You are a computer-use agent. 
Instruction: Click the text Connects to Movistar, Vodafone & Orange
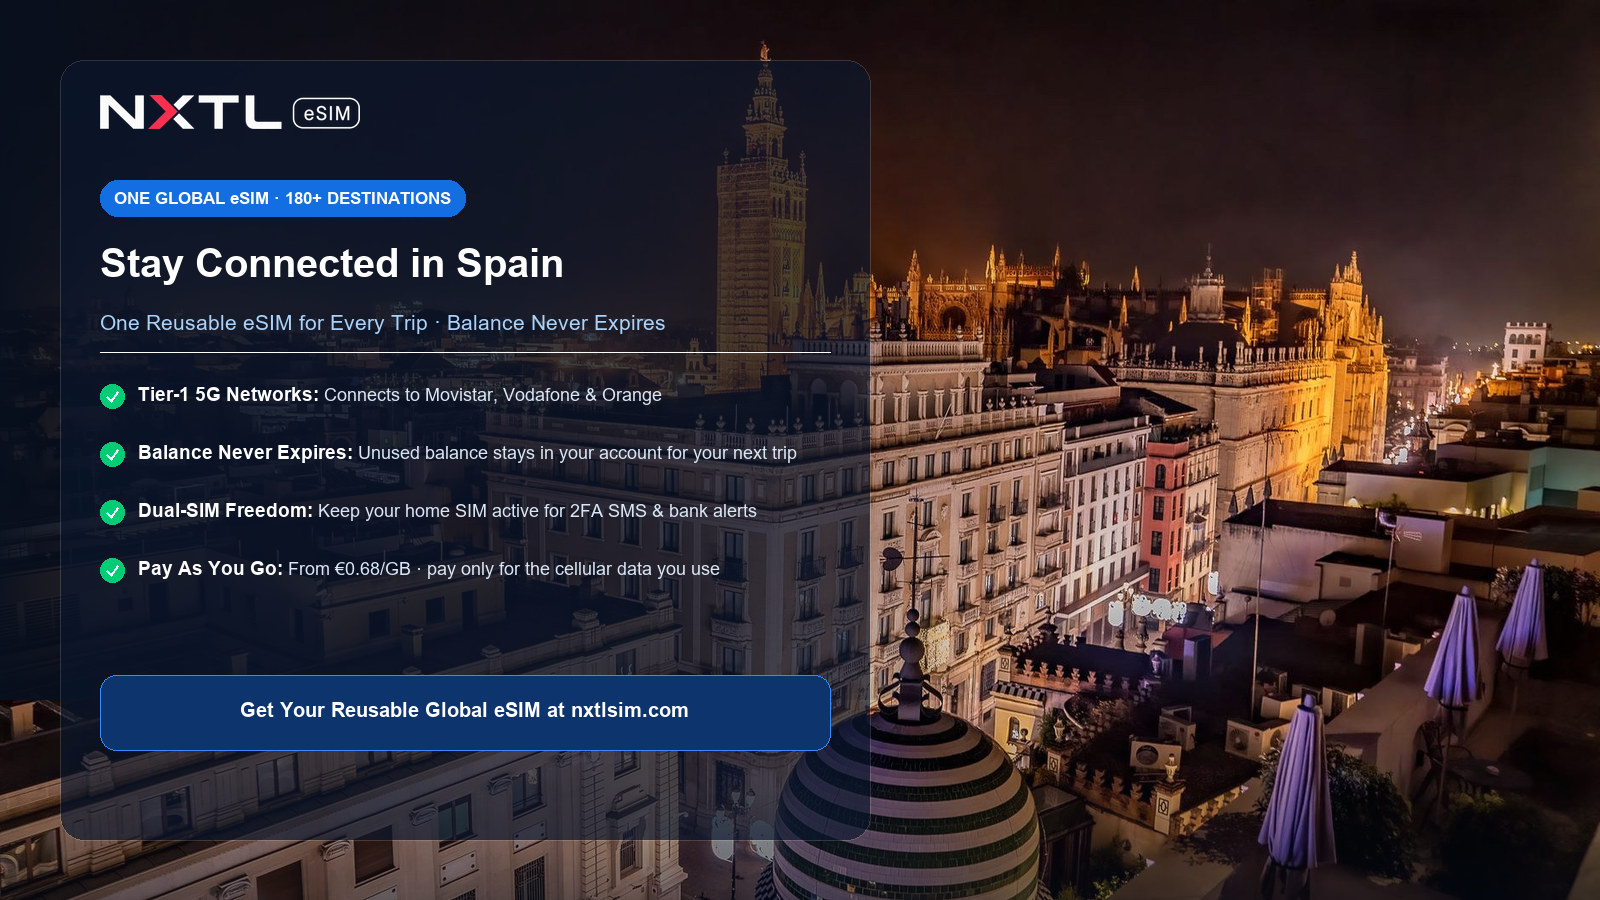(493, 395)
